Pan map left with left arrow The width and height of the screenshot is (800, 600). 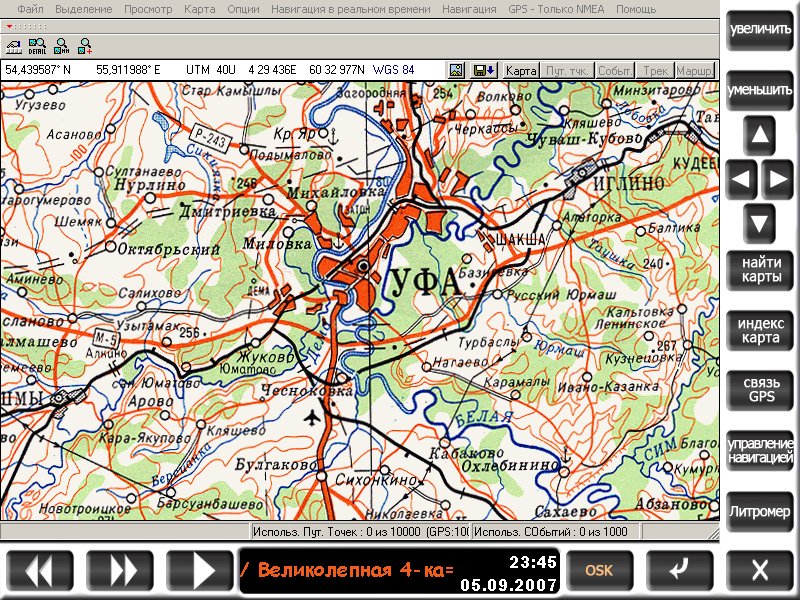742,180
